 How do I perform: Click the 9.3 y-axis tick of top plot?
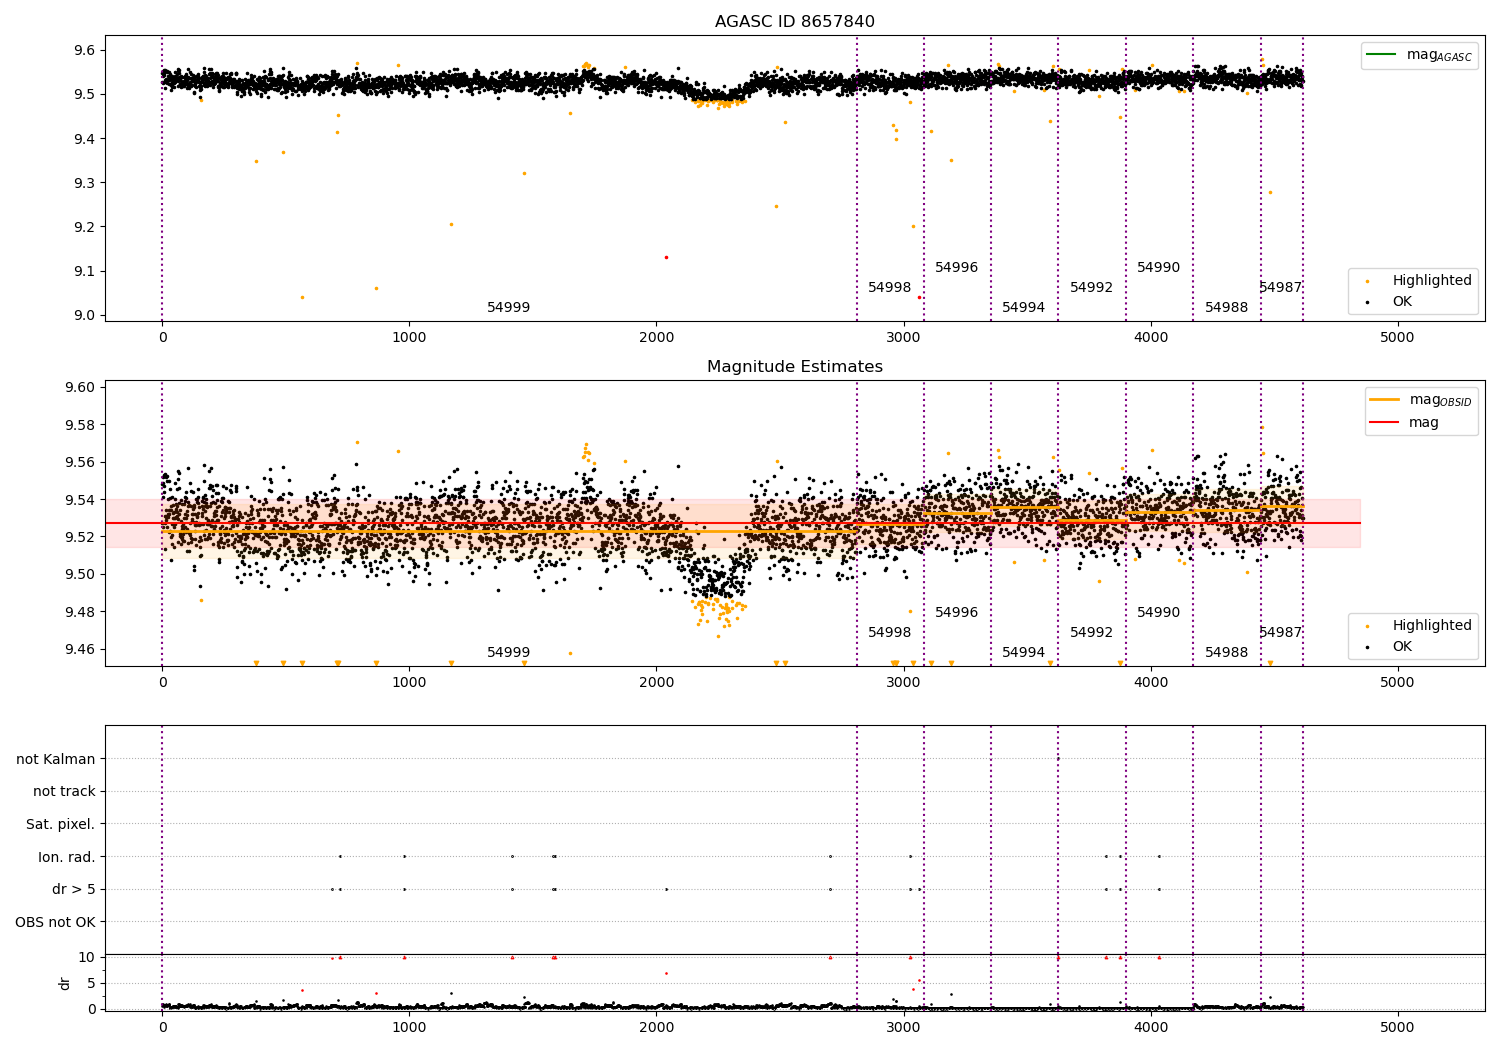tap(86, 183)
